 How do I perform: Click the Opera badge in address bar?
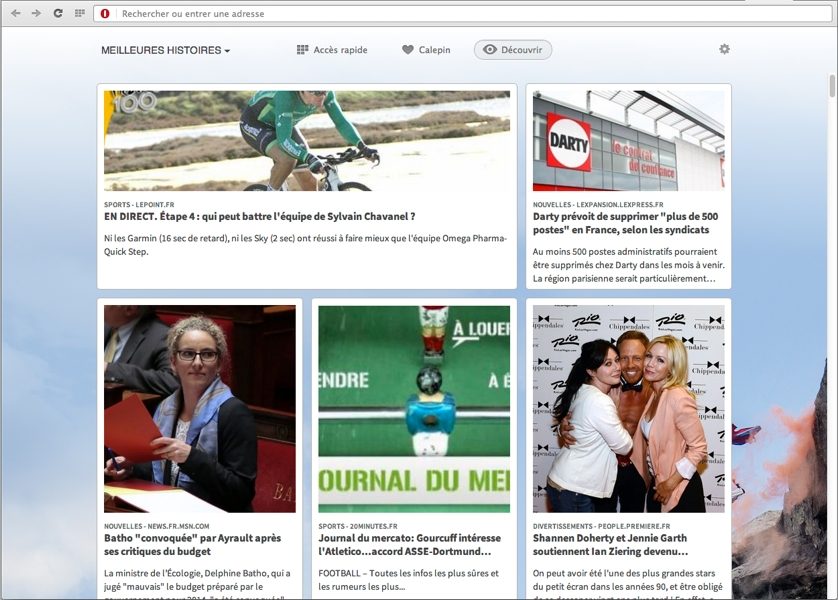[x=105, y=14]
